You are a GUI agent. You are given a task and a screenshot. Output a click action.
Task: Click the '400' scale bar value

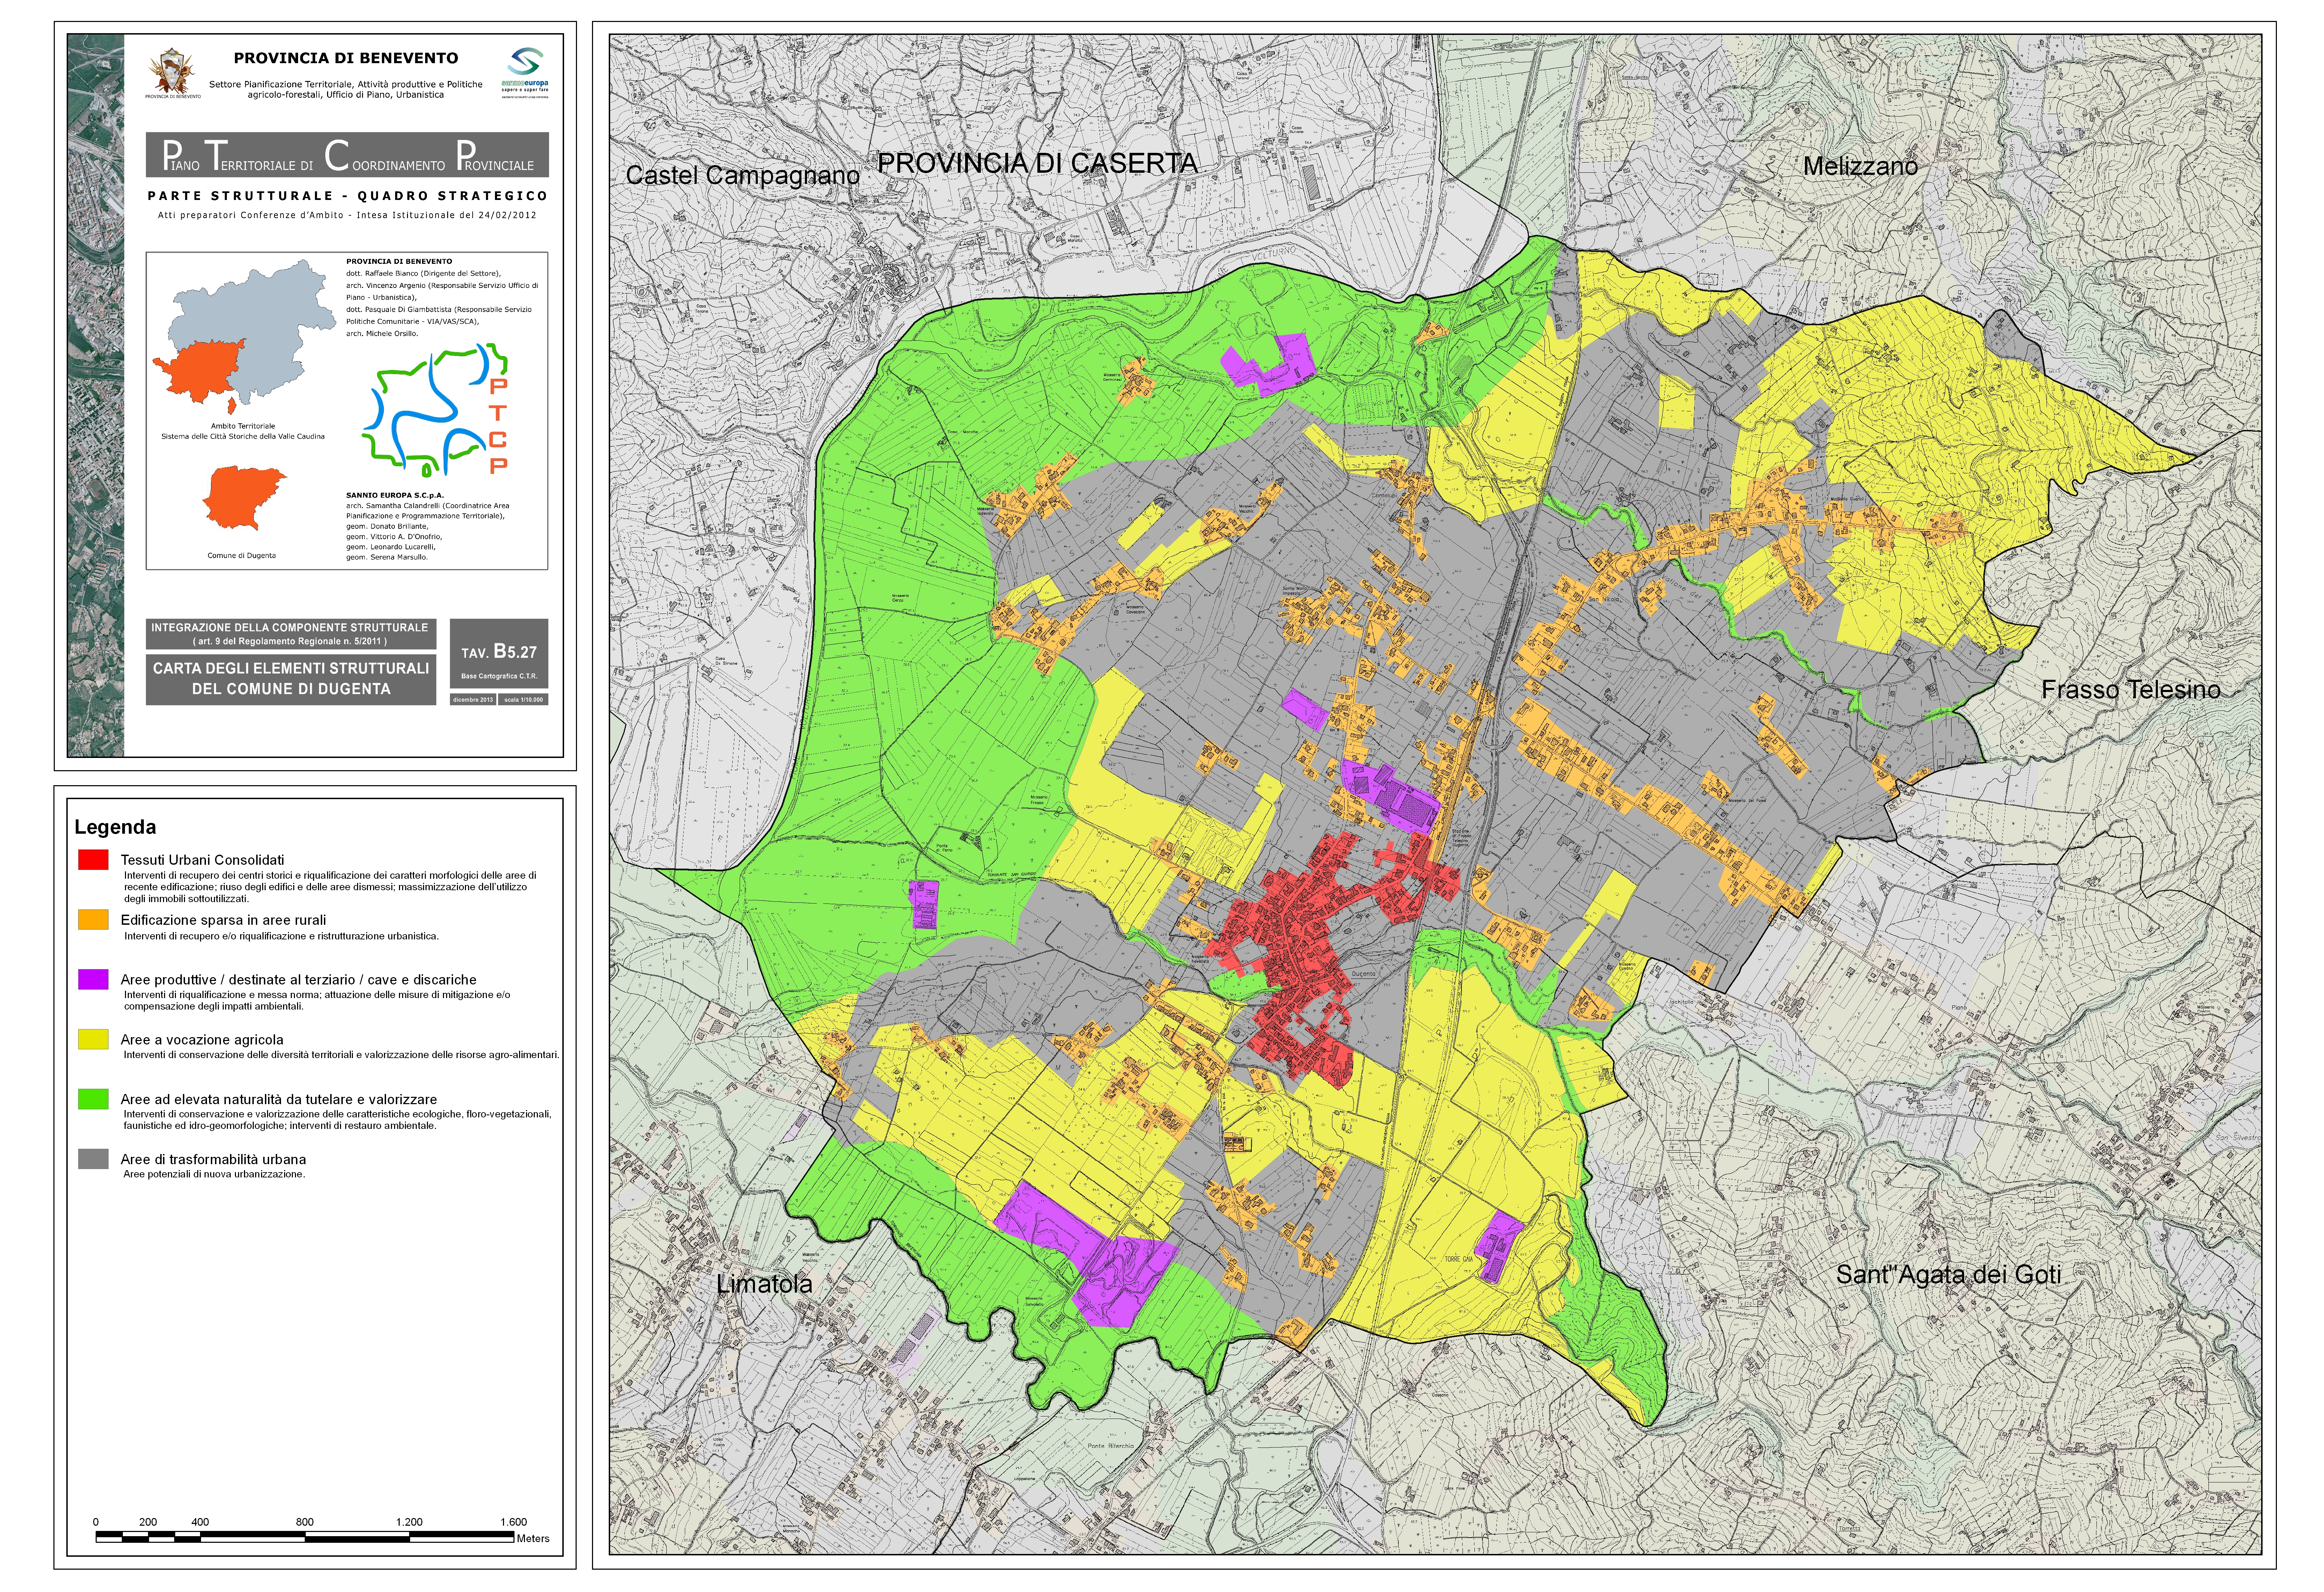(x=200, y=1522)
